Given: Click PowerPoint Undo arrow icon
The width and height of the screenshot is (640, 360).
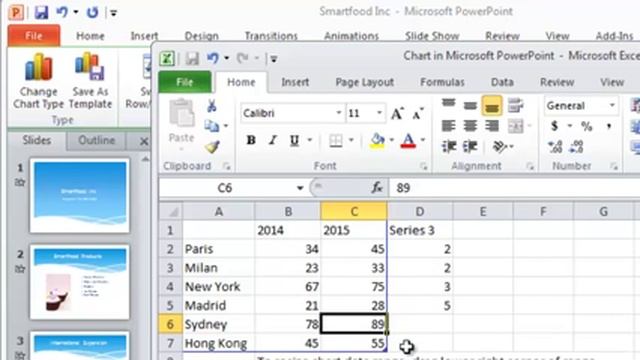Looking at the screenshot, I should pyautogui.click(x=62, y=12).
